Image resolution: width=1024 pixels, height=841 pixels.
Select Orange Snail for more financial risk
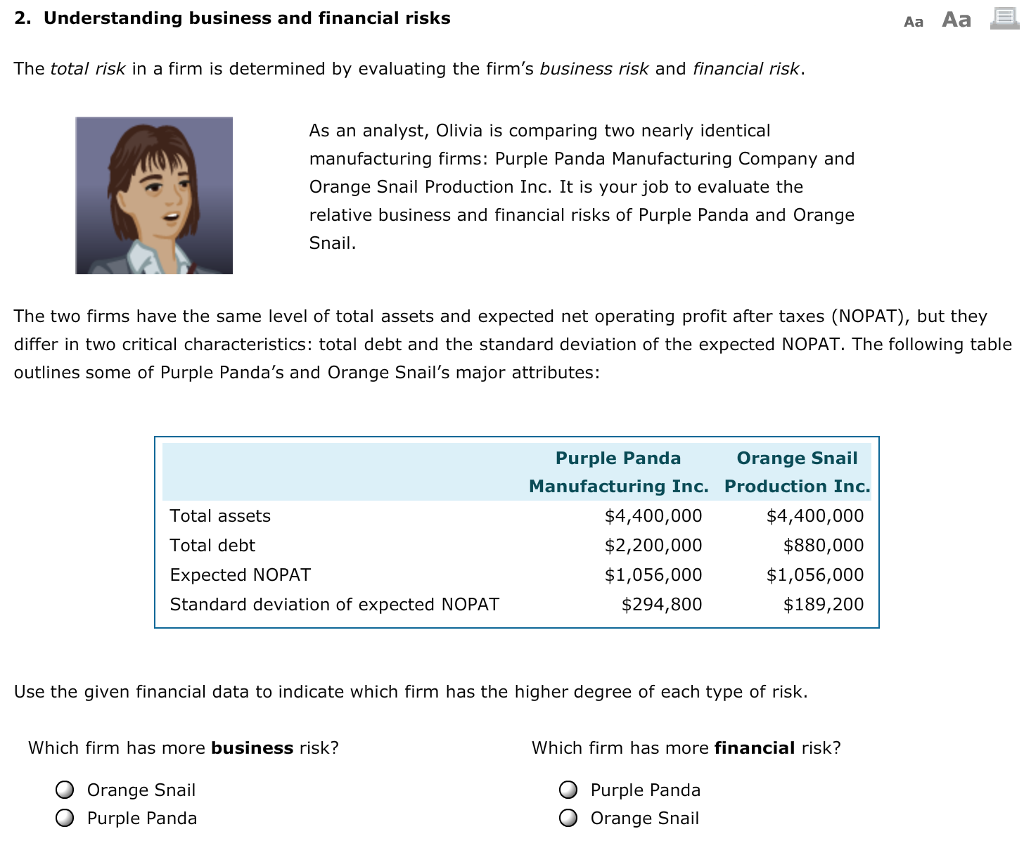pos(568,817)
